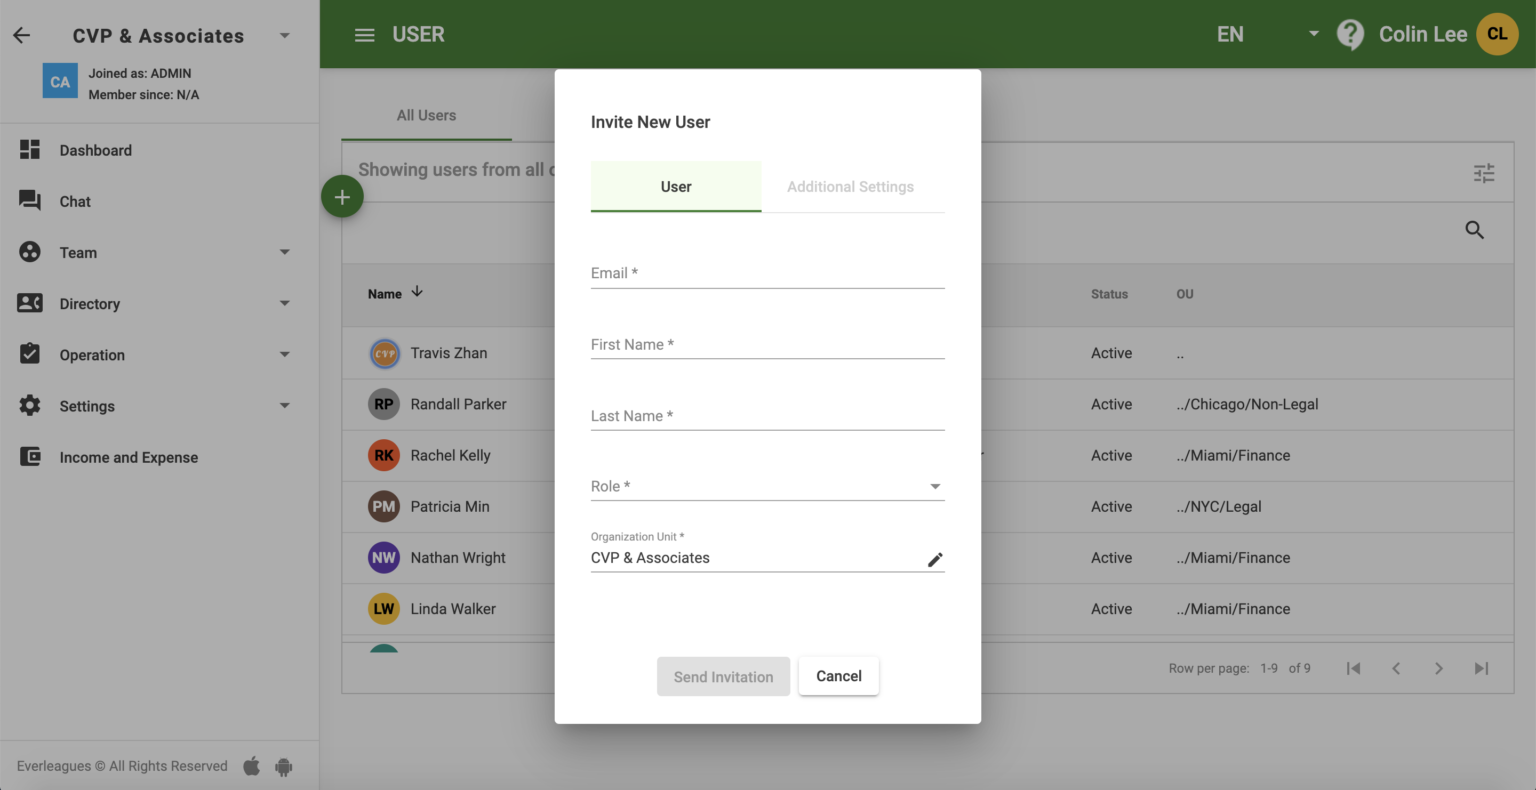1536x790 pixels.
Task: Click Linda Walker's LW avatar
Action: click(384, 608)
